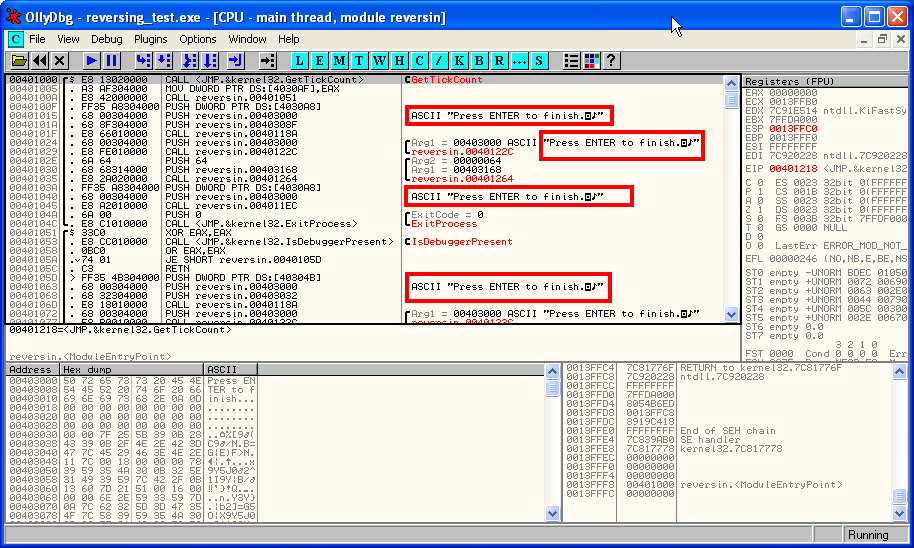Open Appearance options color grid icon
This screenshot has width=914, height=548.
592,61
